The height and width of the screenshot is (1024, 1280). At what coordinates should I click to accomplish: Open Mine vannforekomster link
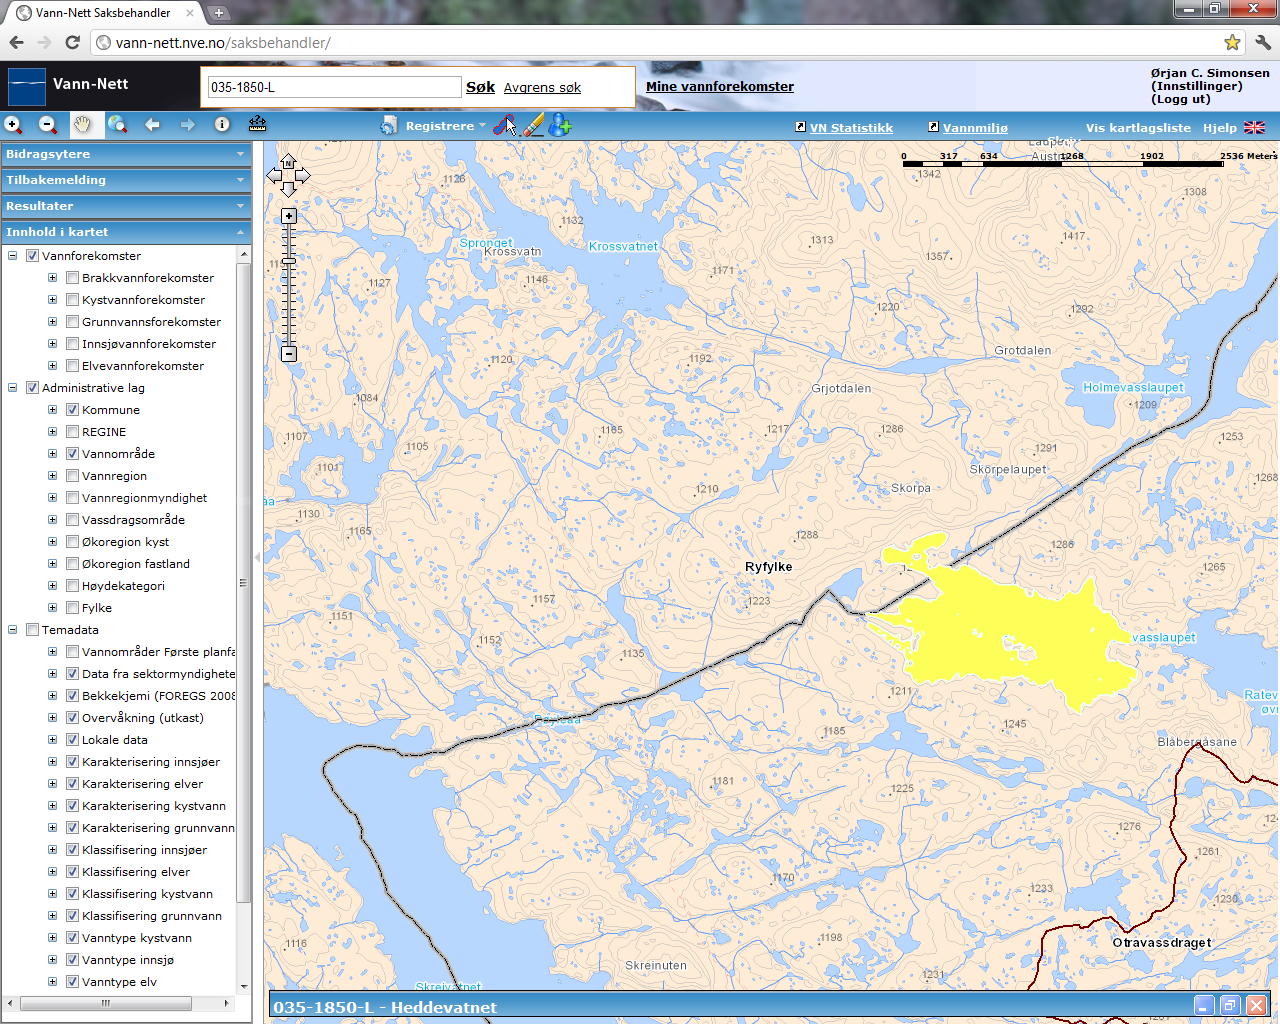[x=720, y=87]
